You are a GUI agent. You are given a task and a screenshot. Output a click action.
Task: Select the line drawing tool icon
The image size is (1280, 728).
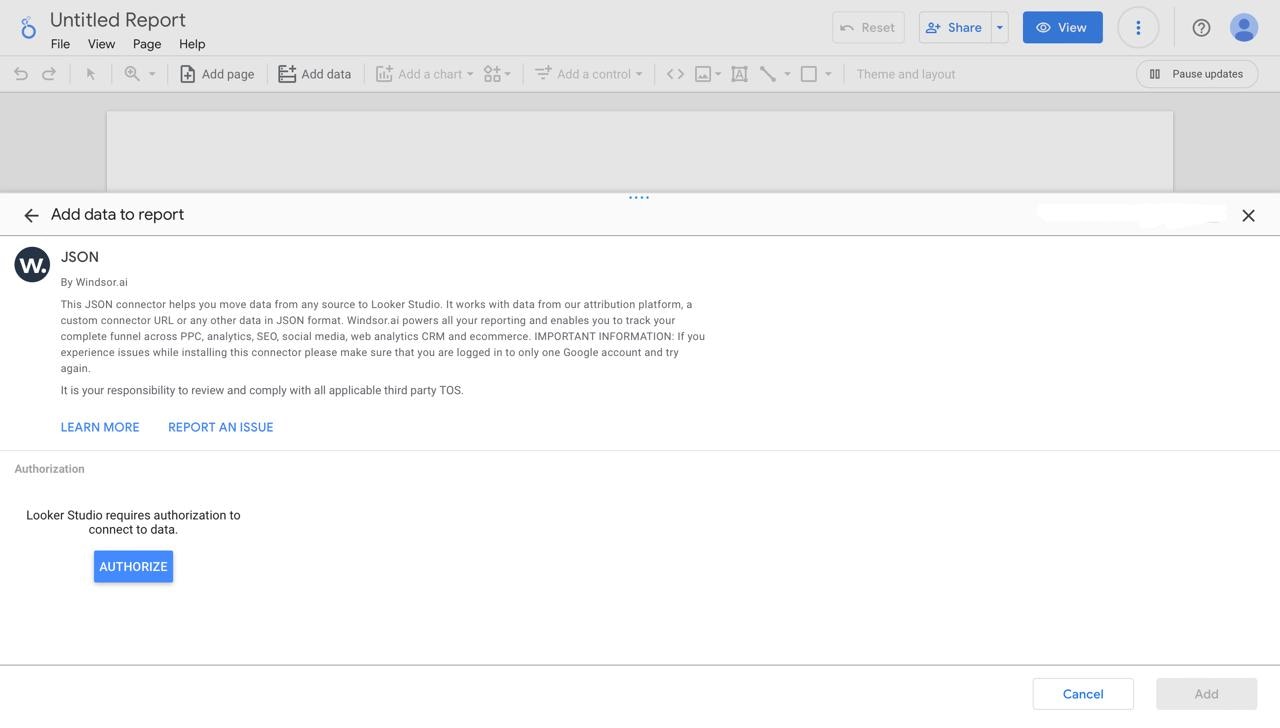768,74
